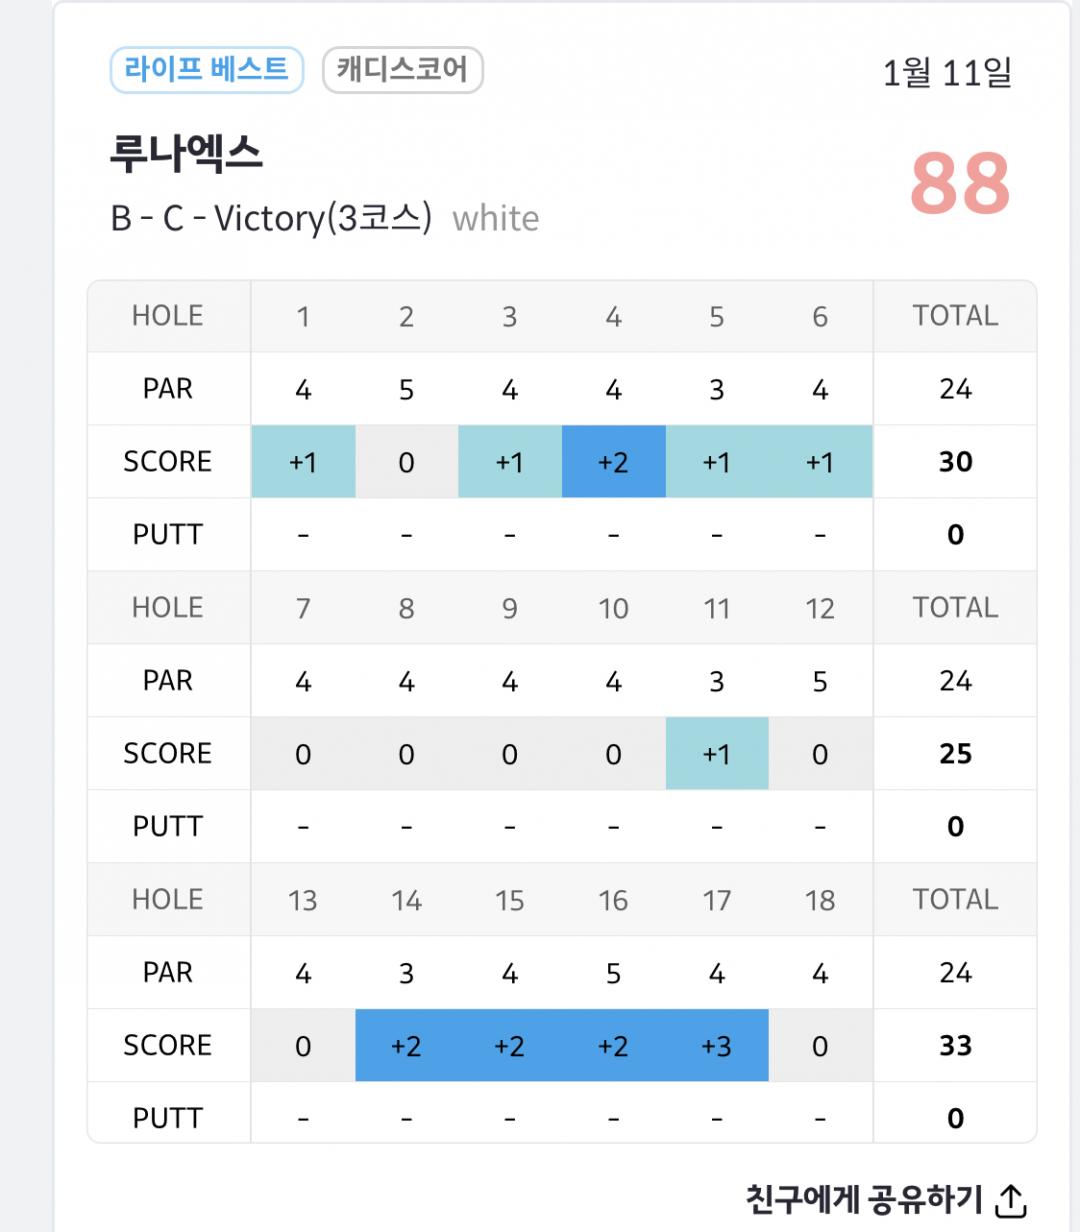Tap the share upload arrow icon
The image size is (1080, 1232).
coord(1011,1200)
